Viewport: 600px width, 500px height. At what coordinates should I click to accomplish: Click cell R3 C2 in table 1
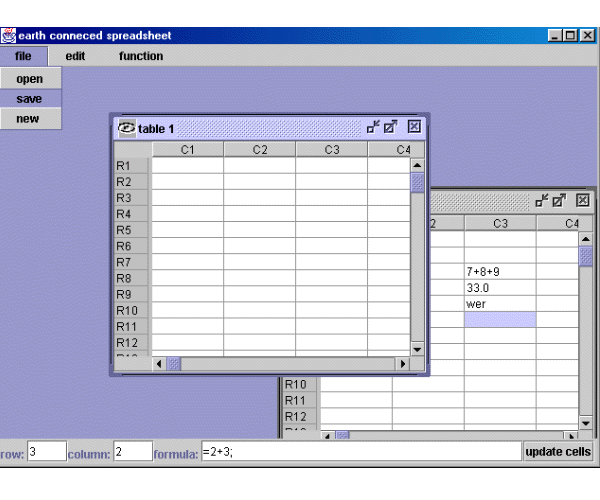[x=260, y=198]
